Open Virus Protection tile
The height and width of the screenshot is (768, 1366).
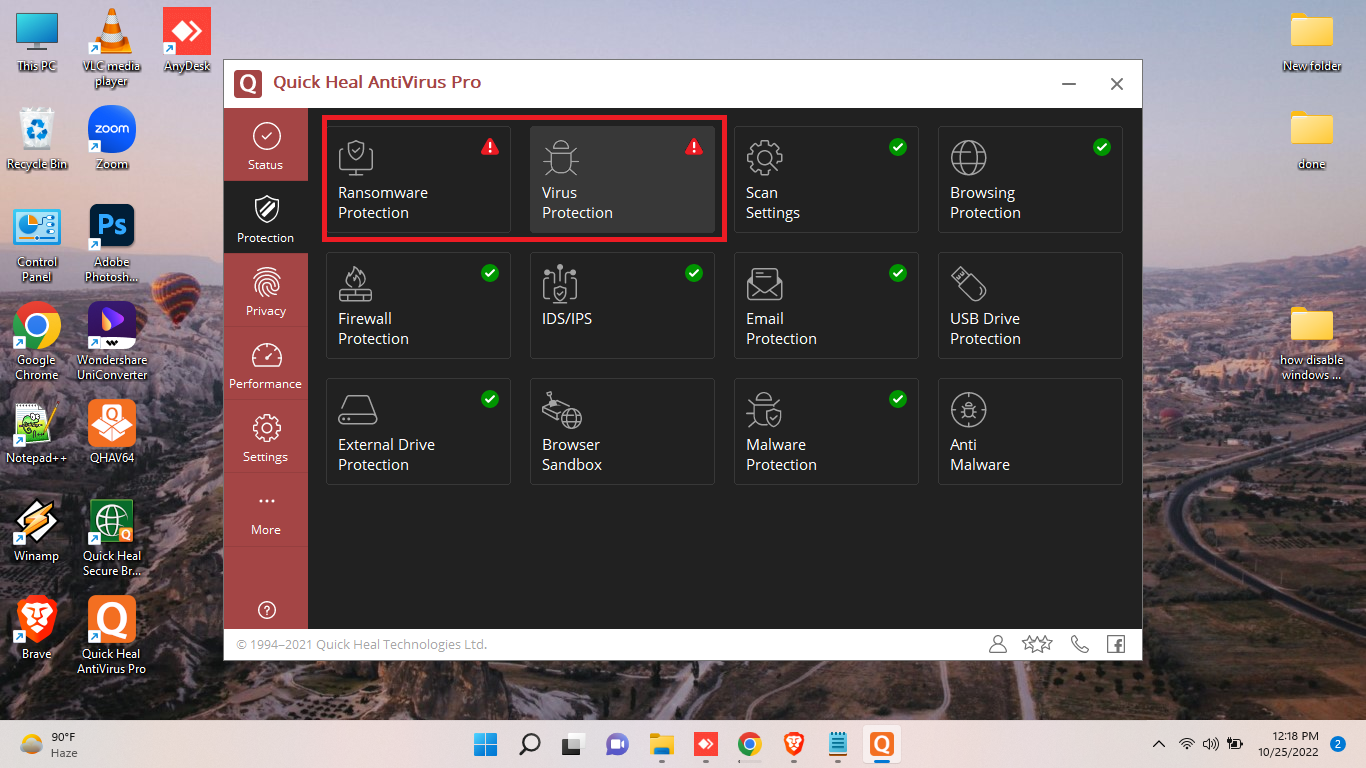pyautogui.click(x=622, y=180)
